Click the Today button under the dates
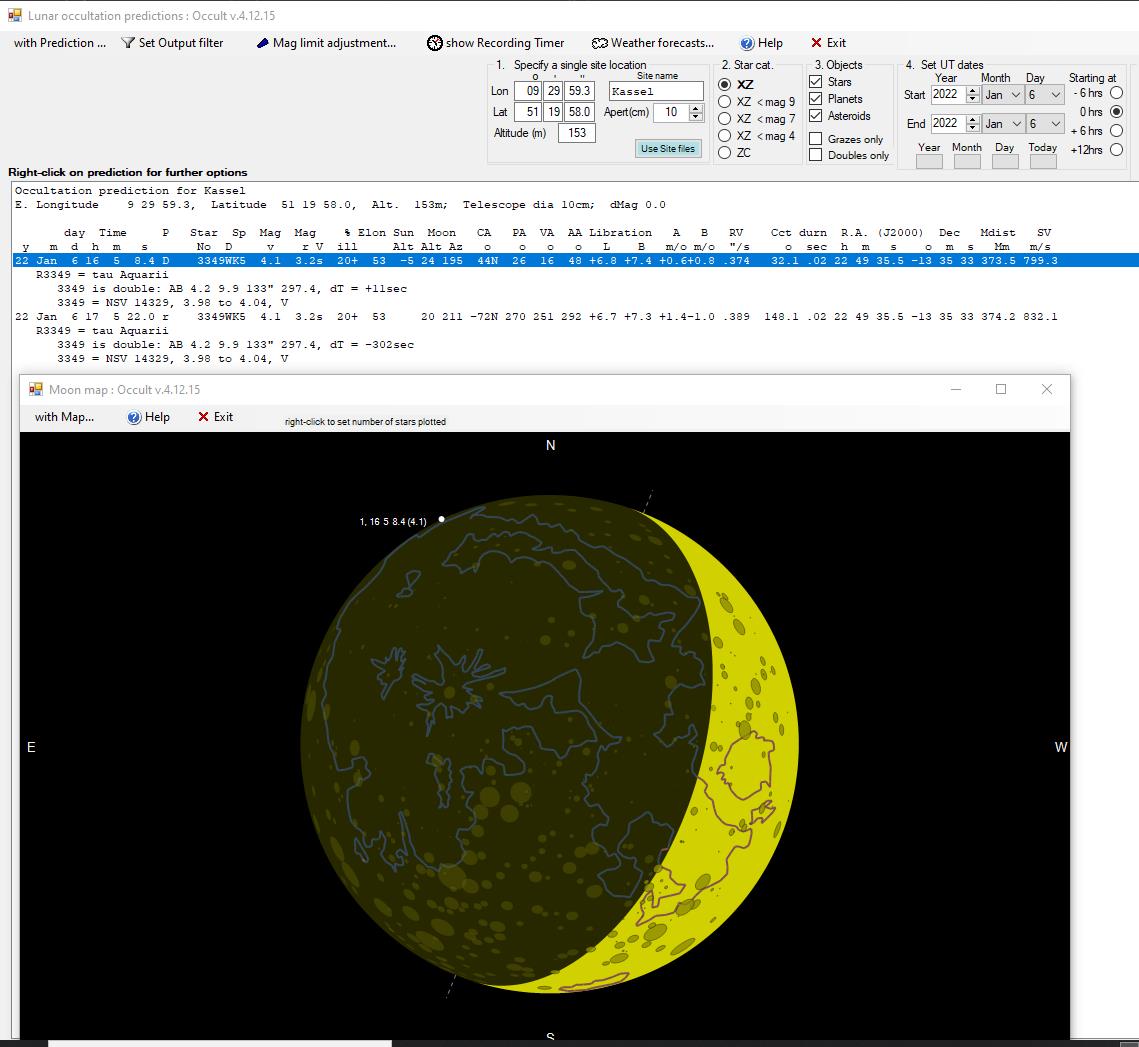This screenshot has width=1139, height=1047. pyautogui.click(x=1042, y=161)
